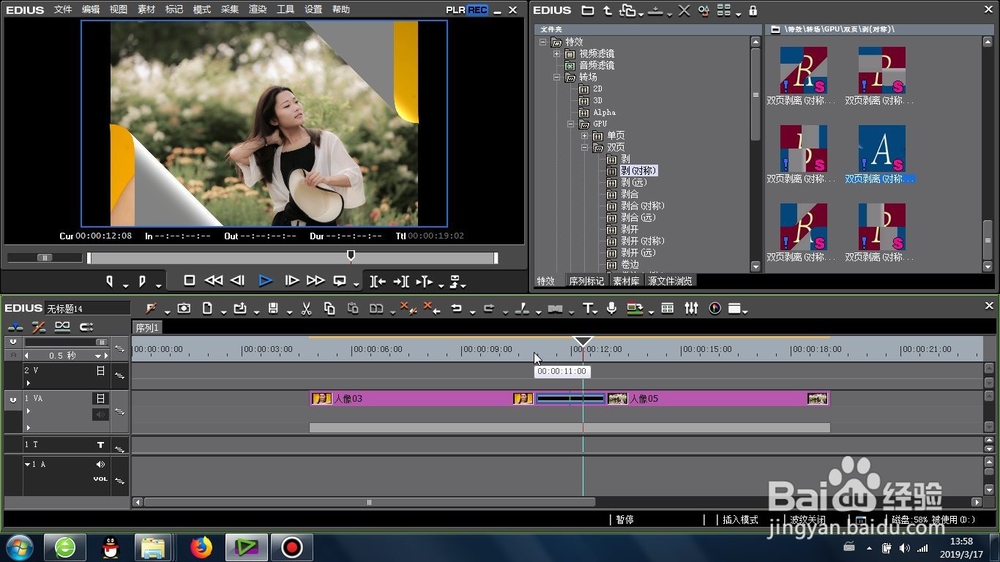This screenshot has width=1000, height=562.
Task: Click the ripple delete icon
Action: click(x=432, y=309)
